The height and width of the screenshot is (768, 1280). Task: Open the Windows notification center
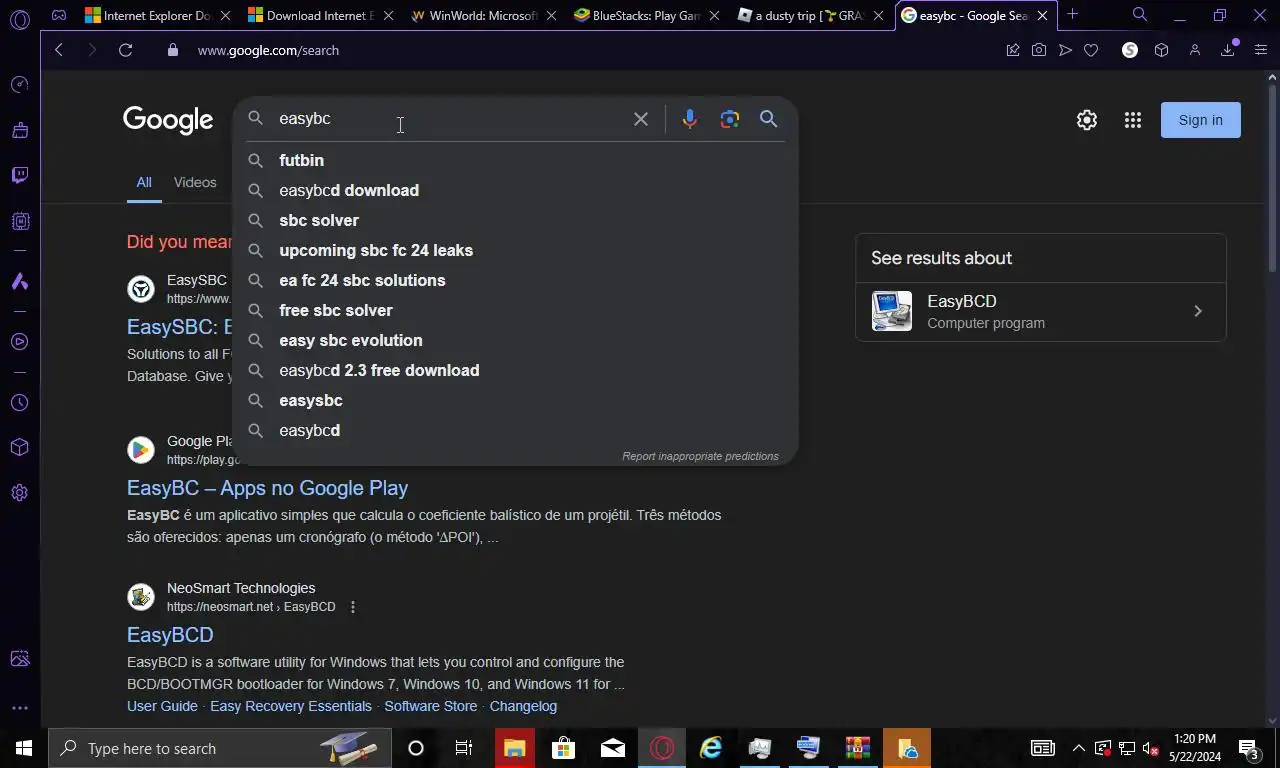click(x=1249, y=748)
